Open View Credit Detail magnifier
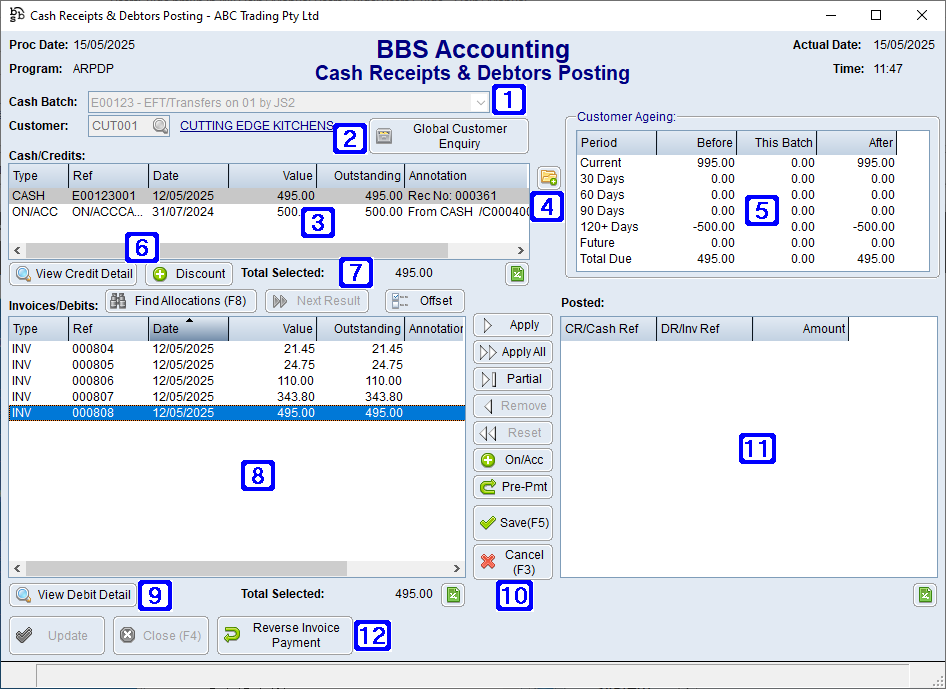Image resolution: width=946 pixels, height=689 pixels. pyautogui.click(x=22, y=273)
